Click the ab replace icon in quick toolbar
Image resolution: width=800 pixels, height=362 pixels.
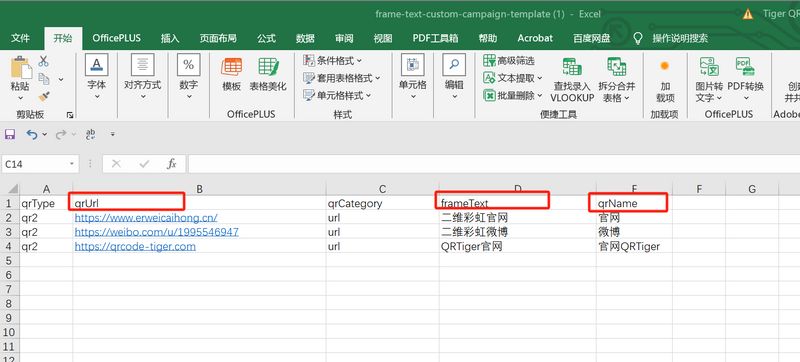point(91,135)
